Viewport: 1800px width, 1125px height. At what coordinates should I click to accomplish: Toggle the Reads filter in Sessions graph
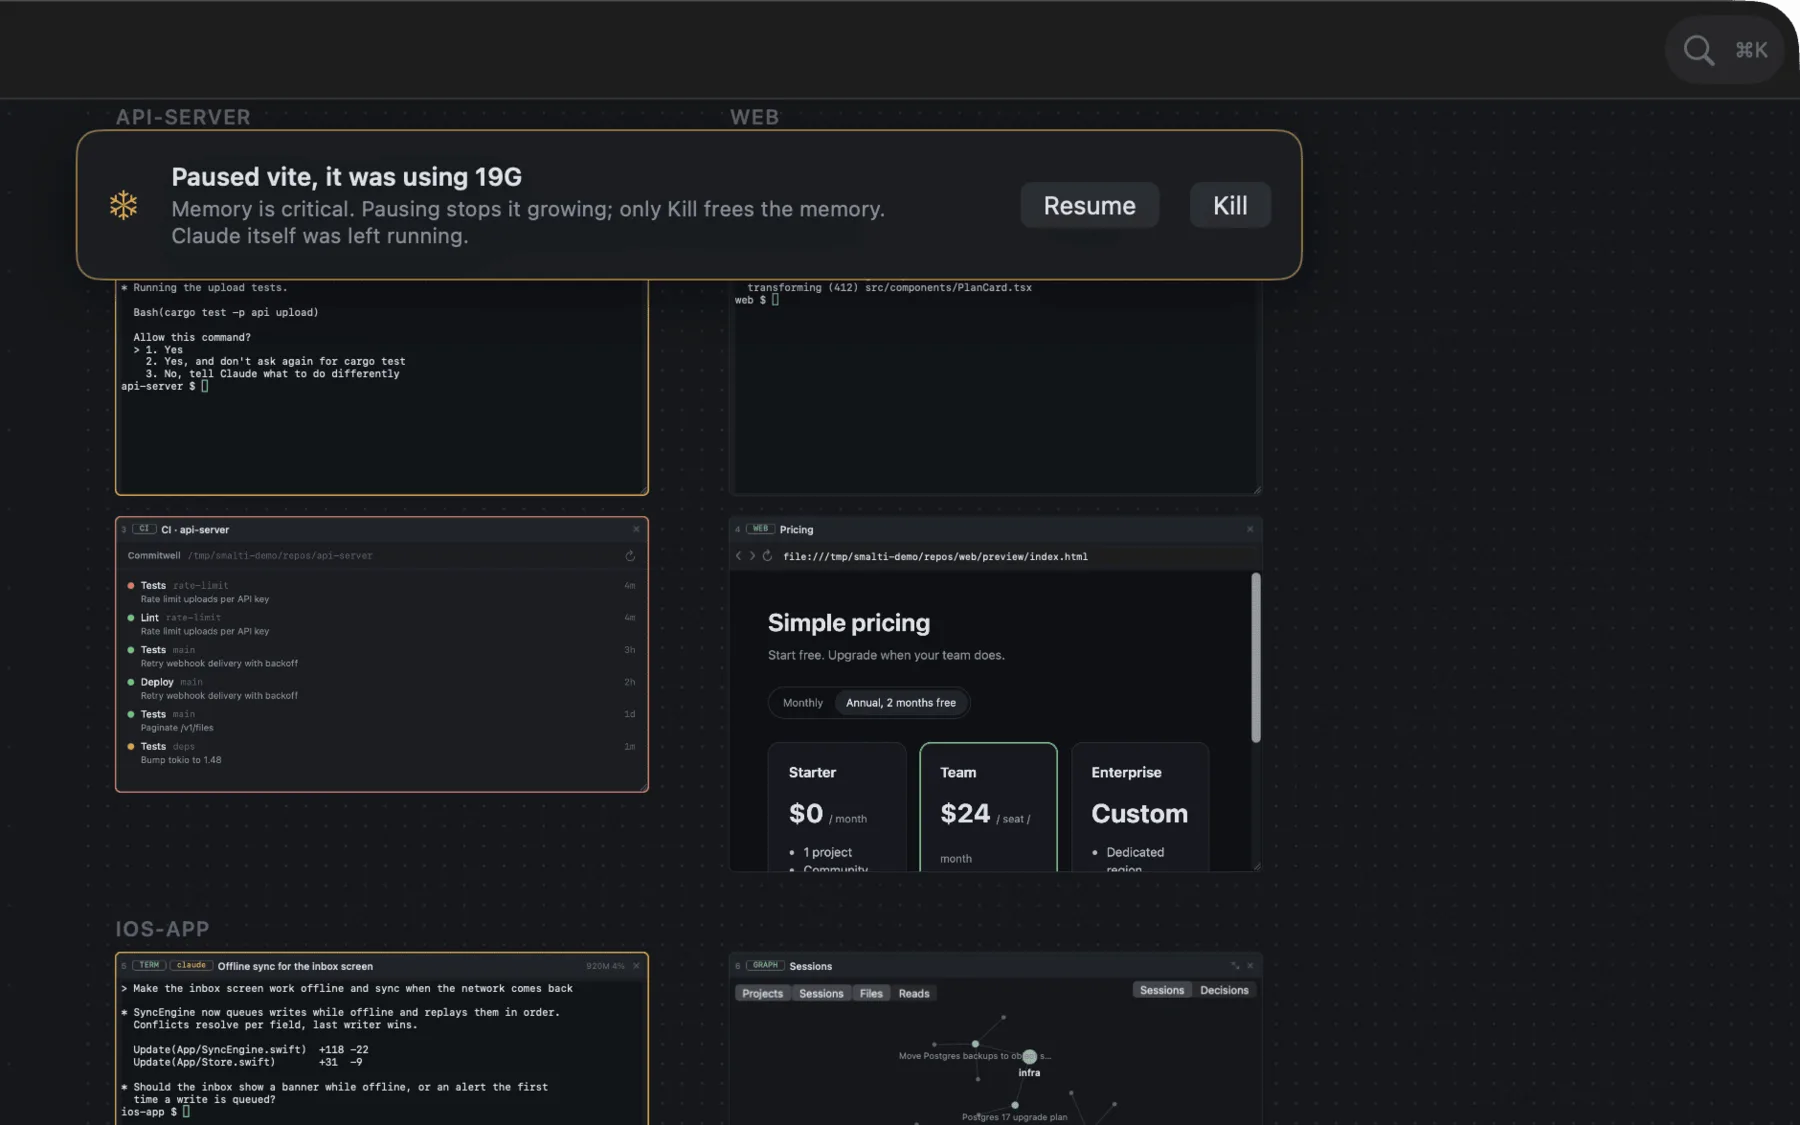[914, 993]
